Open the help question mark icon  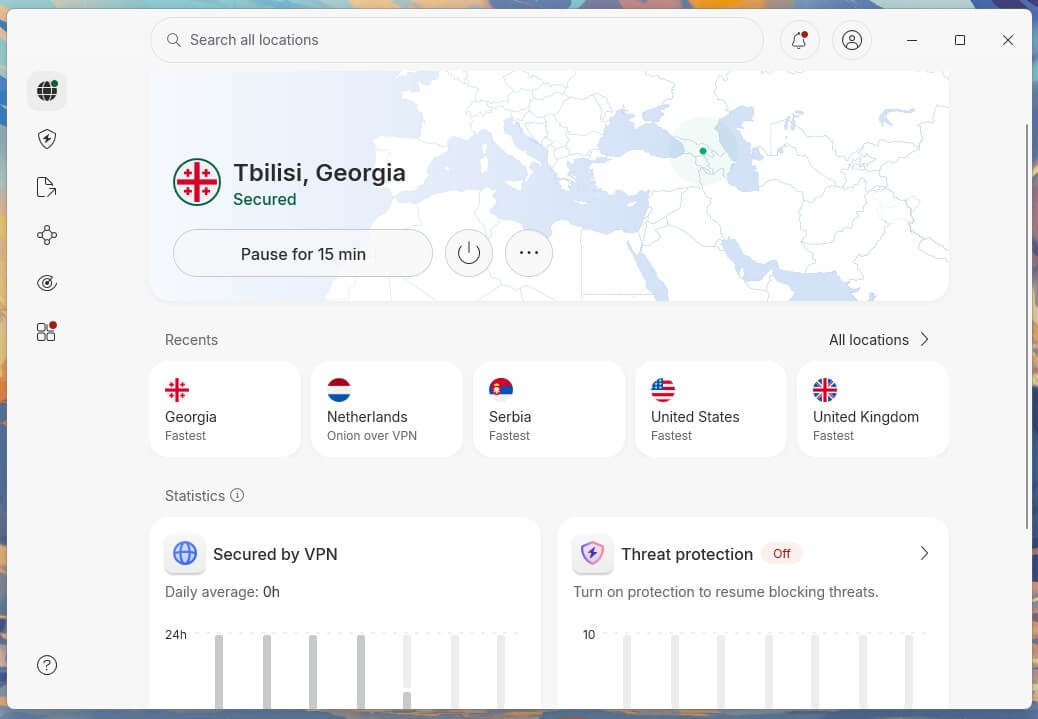(47, 665)
